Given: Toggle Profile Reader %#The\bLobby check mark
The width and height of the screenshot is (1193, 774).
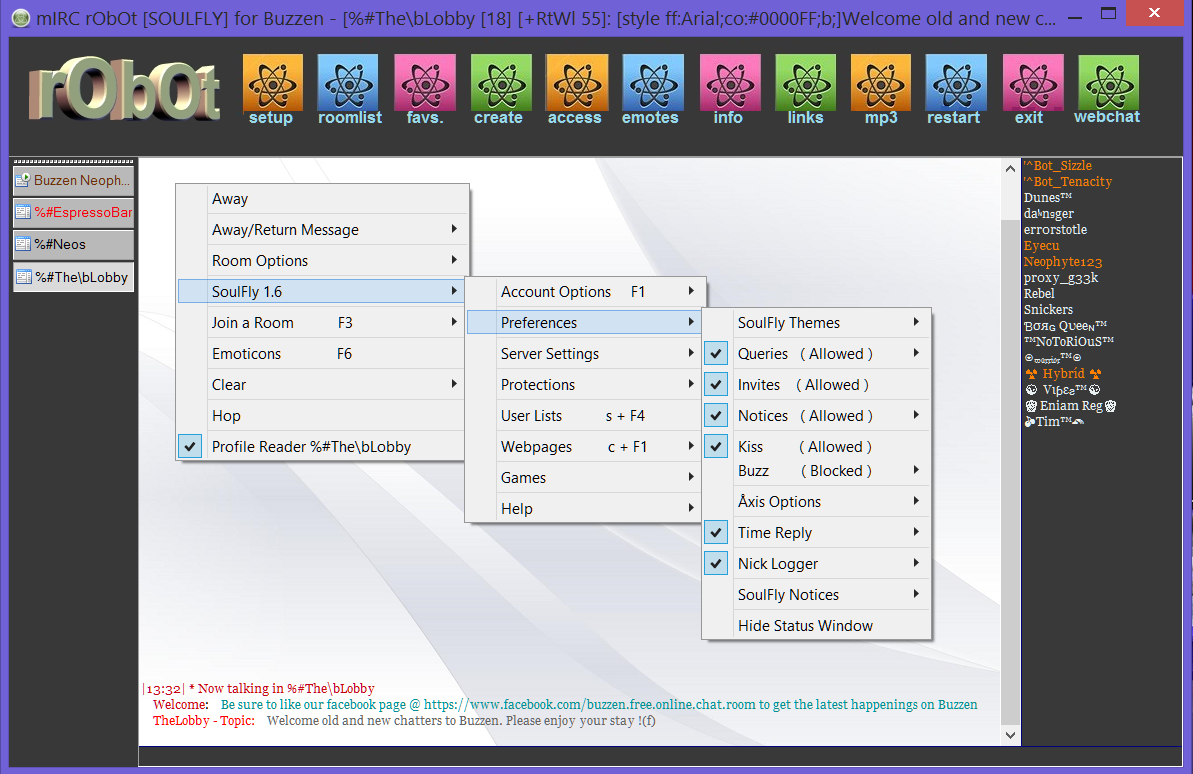Looking at the screenshot, I should click(190, 447).
